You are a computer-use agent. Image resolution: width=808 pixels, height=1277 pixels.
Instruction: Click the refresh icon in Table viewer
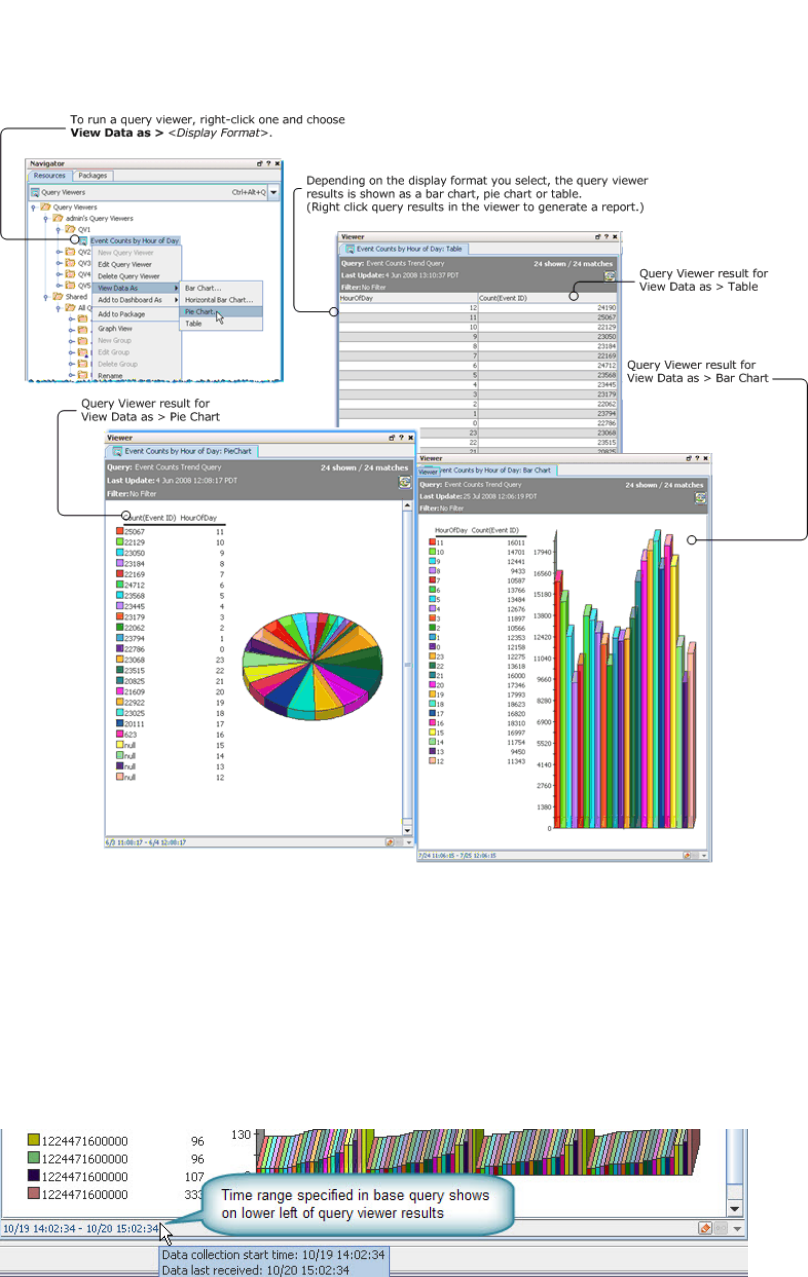coord(608,276)
